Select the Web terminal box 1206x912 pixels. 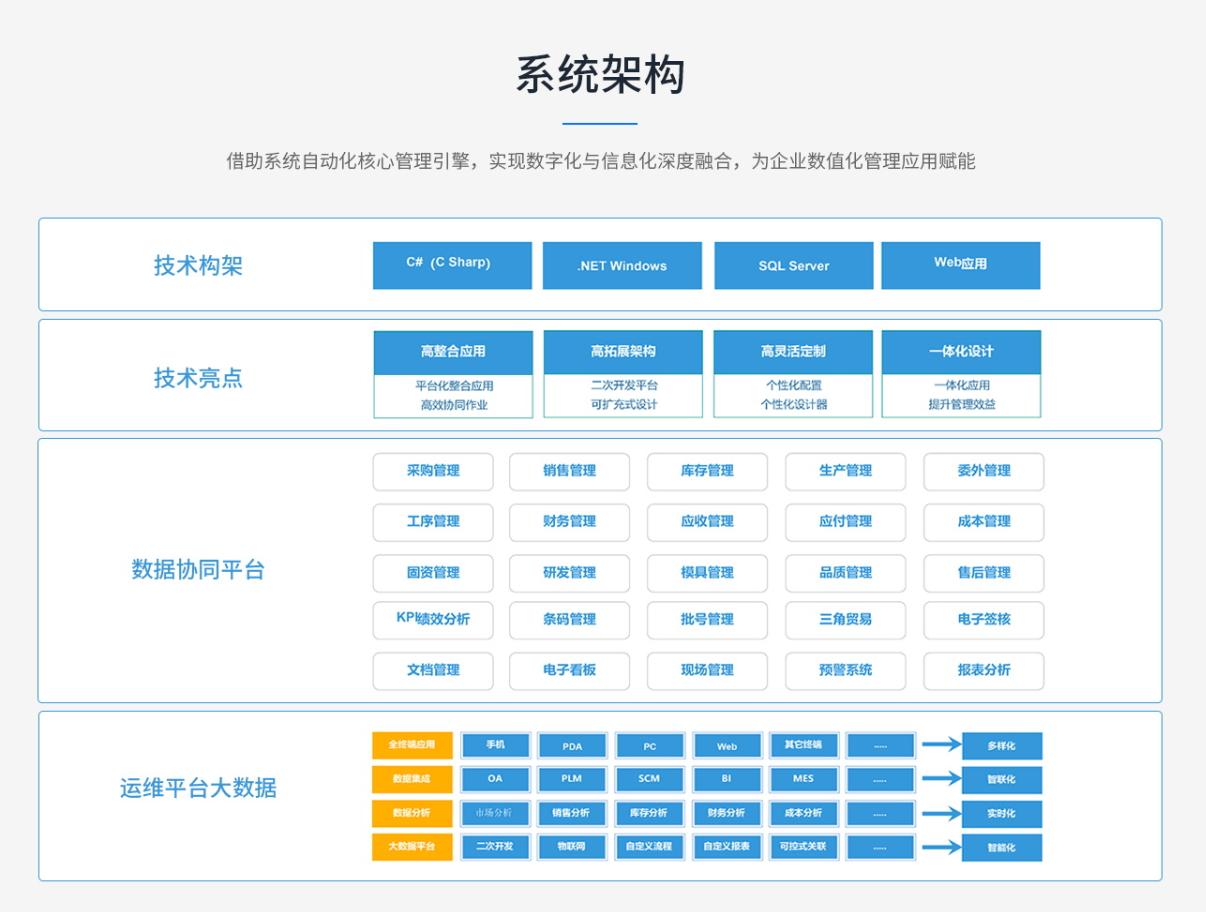727,746
